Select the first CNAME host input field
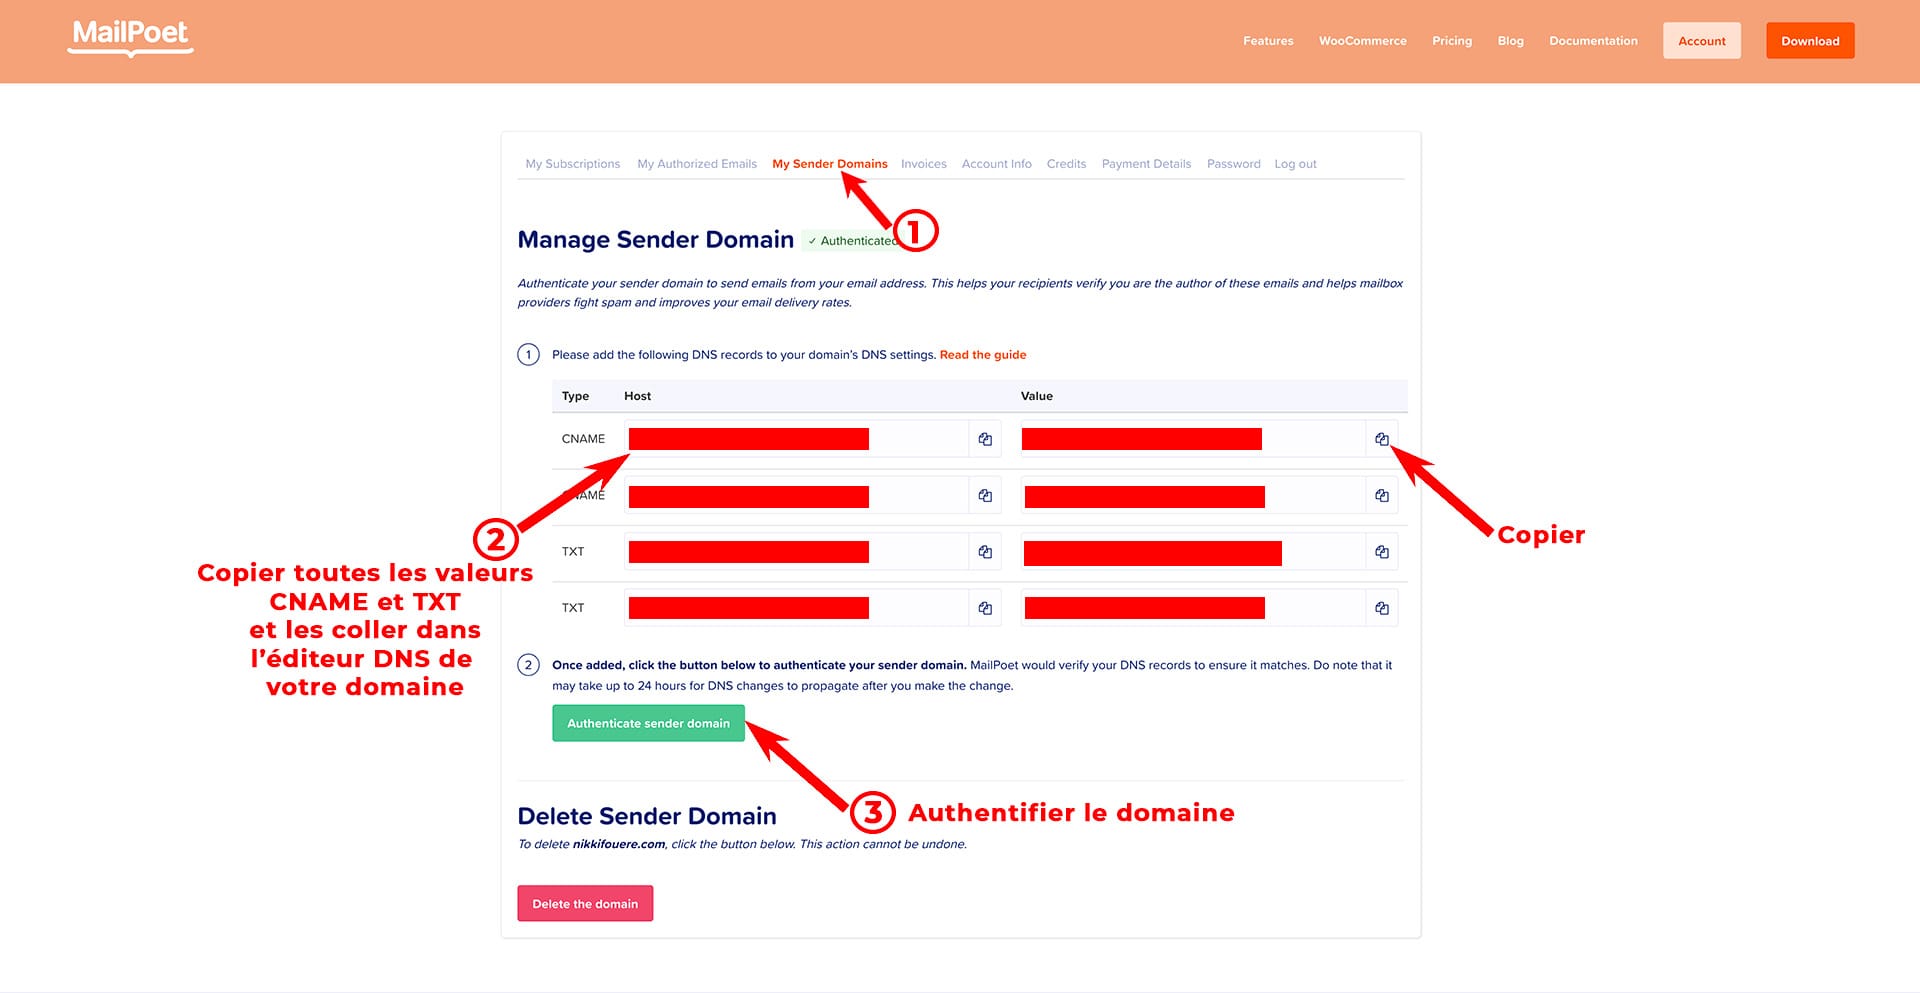This screenshot has width=1920, height=993. point(795,439)
